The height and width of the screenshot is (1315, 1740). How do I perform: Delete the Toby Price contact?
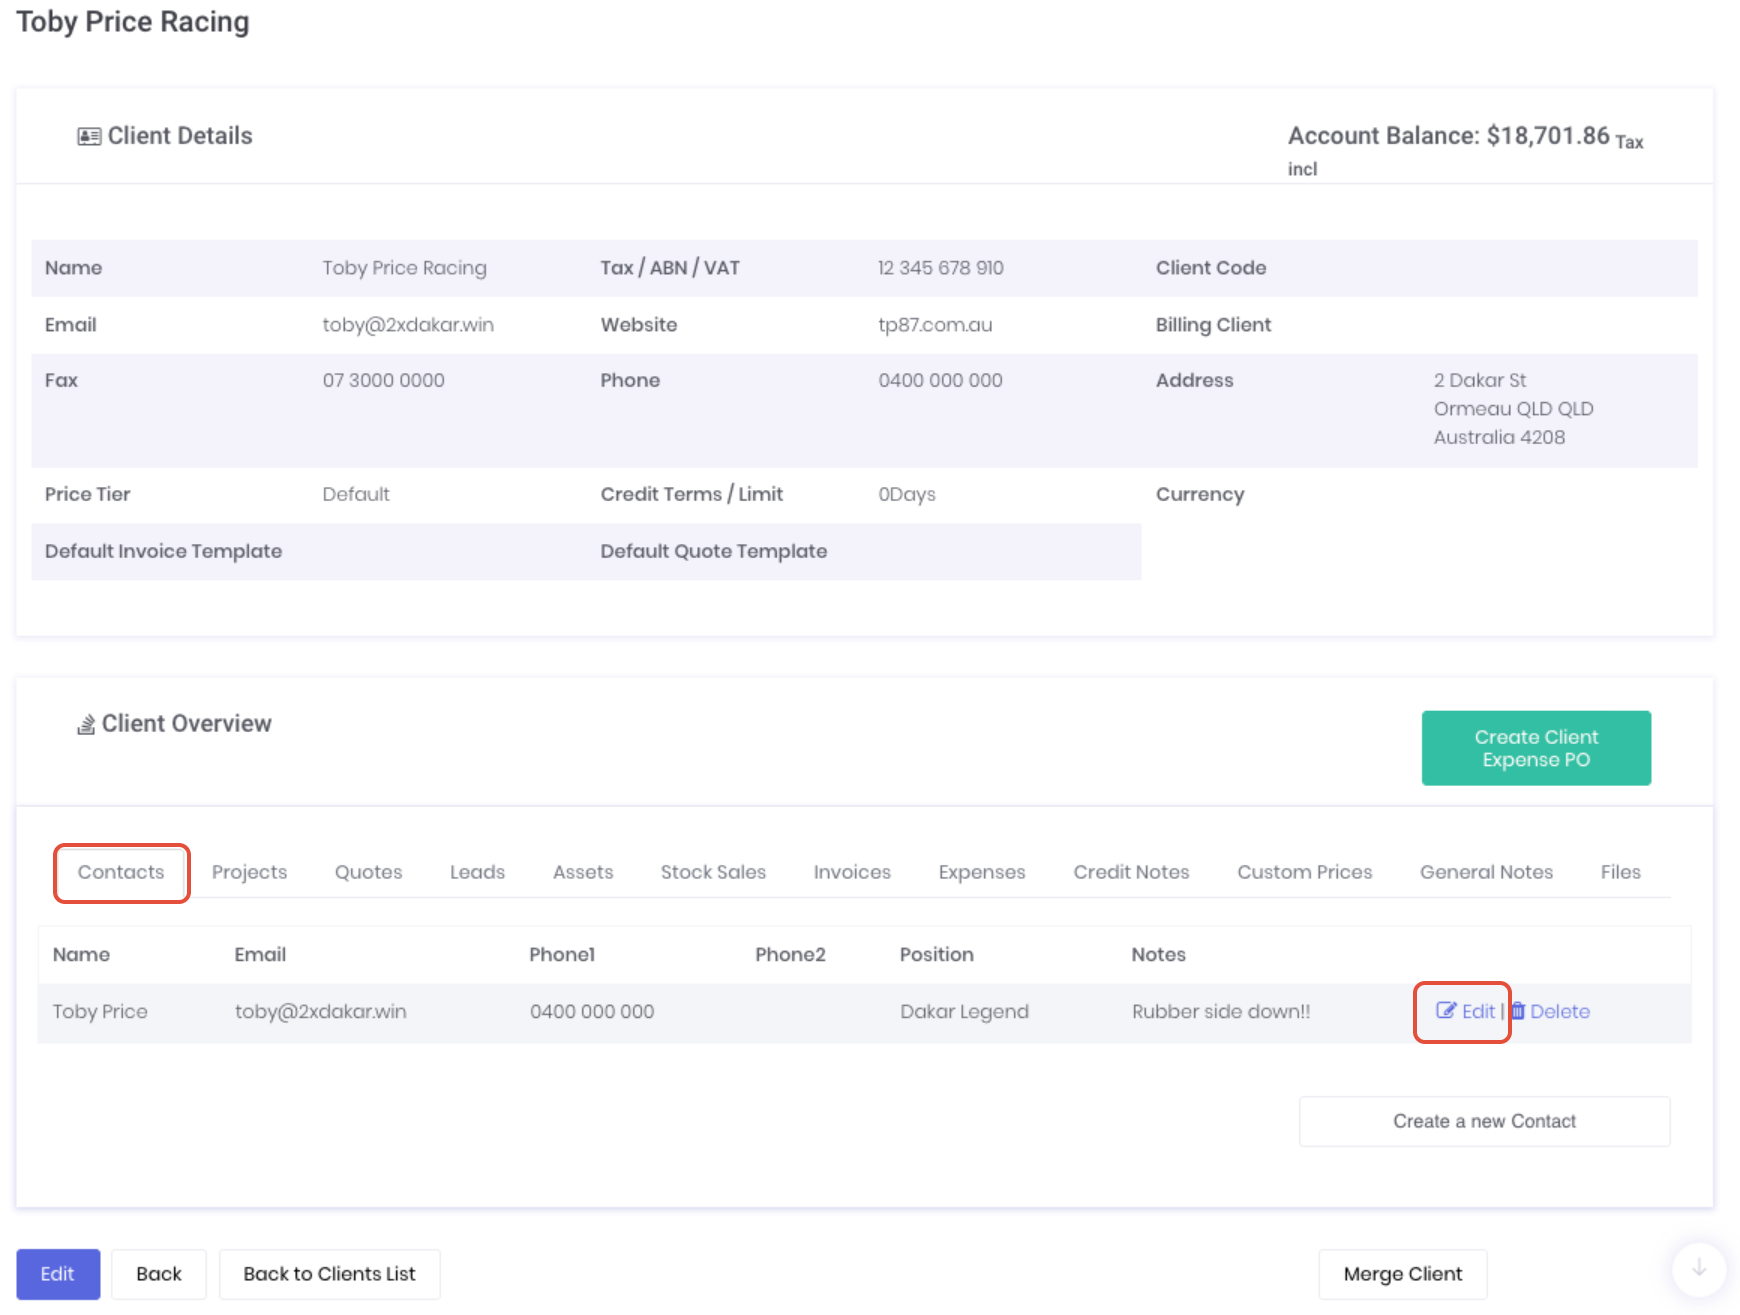tap(1550, 1011)
